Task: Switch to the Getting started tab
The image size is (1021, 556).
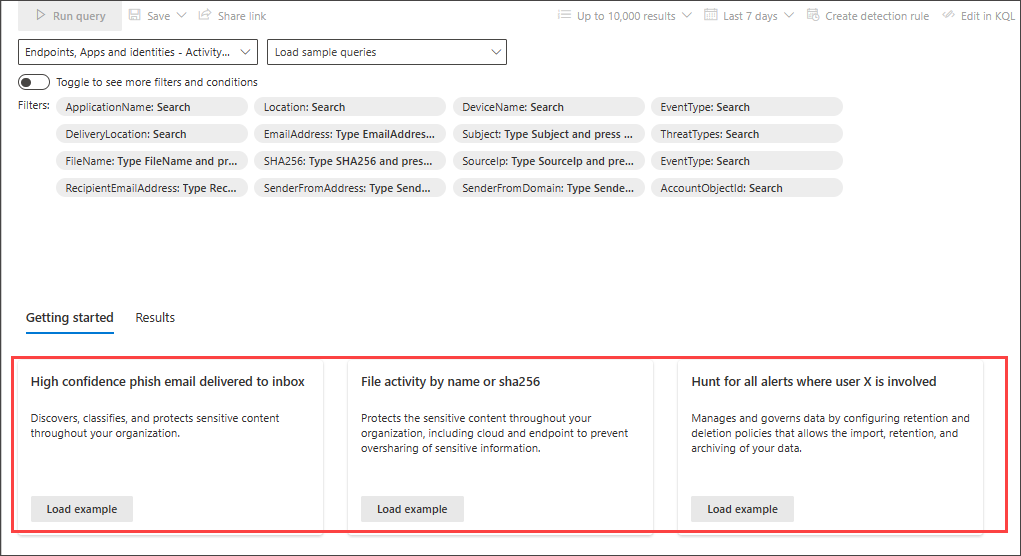Action: point(70,318)
